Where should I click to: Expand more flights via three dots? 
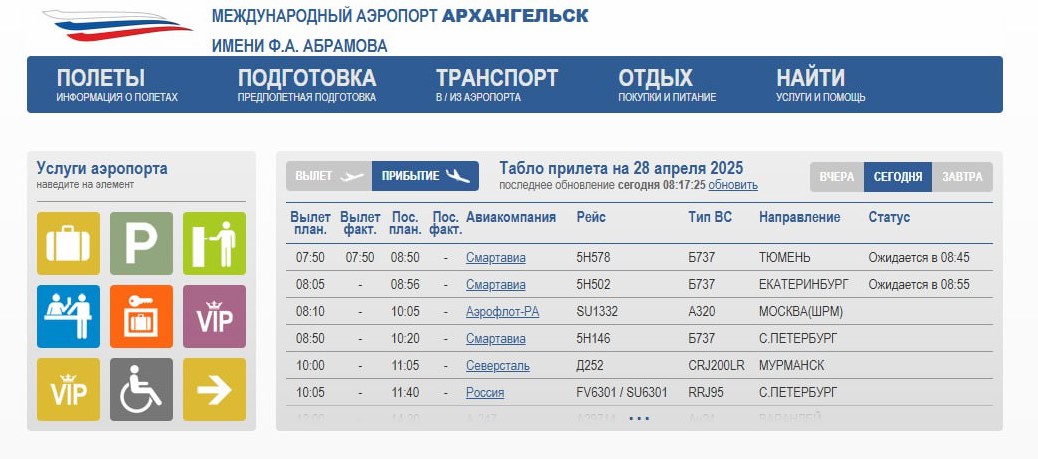click(x=639, y=419)
